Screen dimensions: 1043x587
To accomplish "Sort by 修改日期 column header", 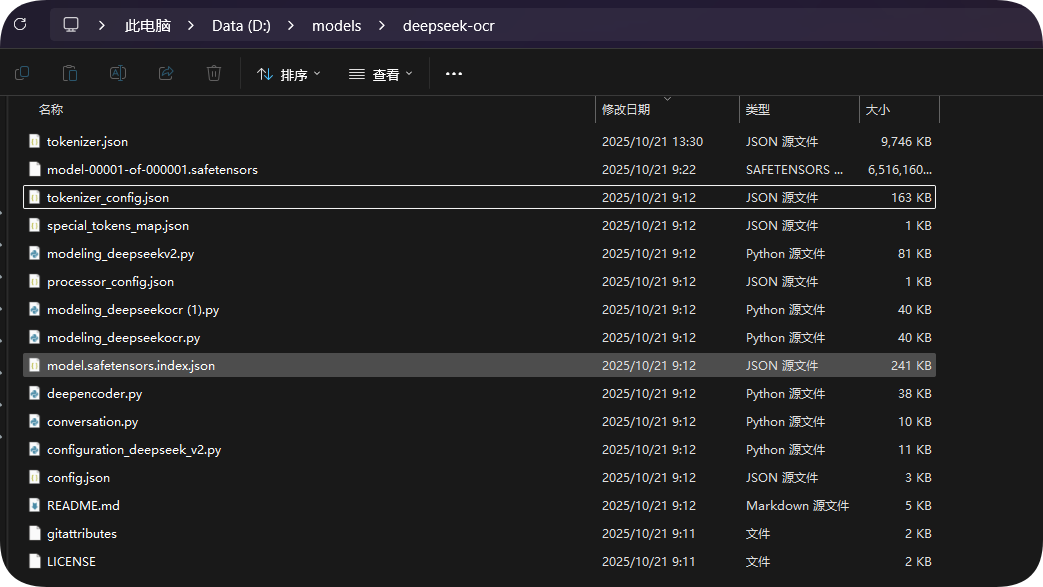I will [626, 110].
